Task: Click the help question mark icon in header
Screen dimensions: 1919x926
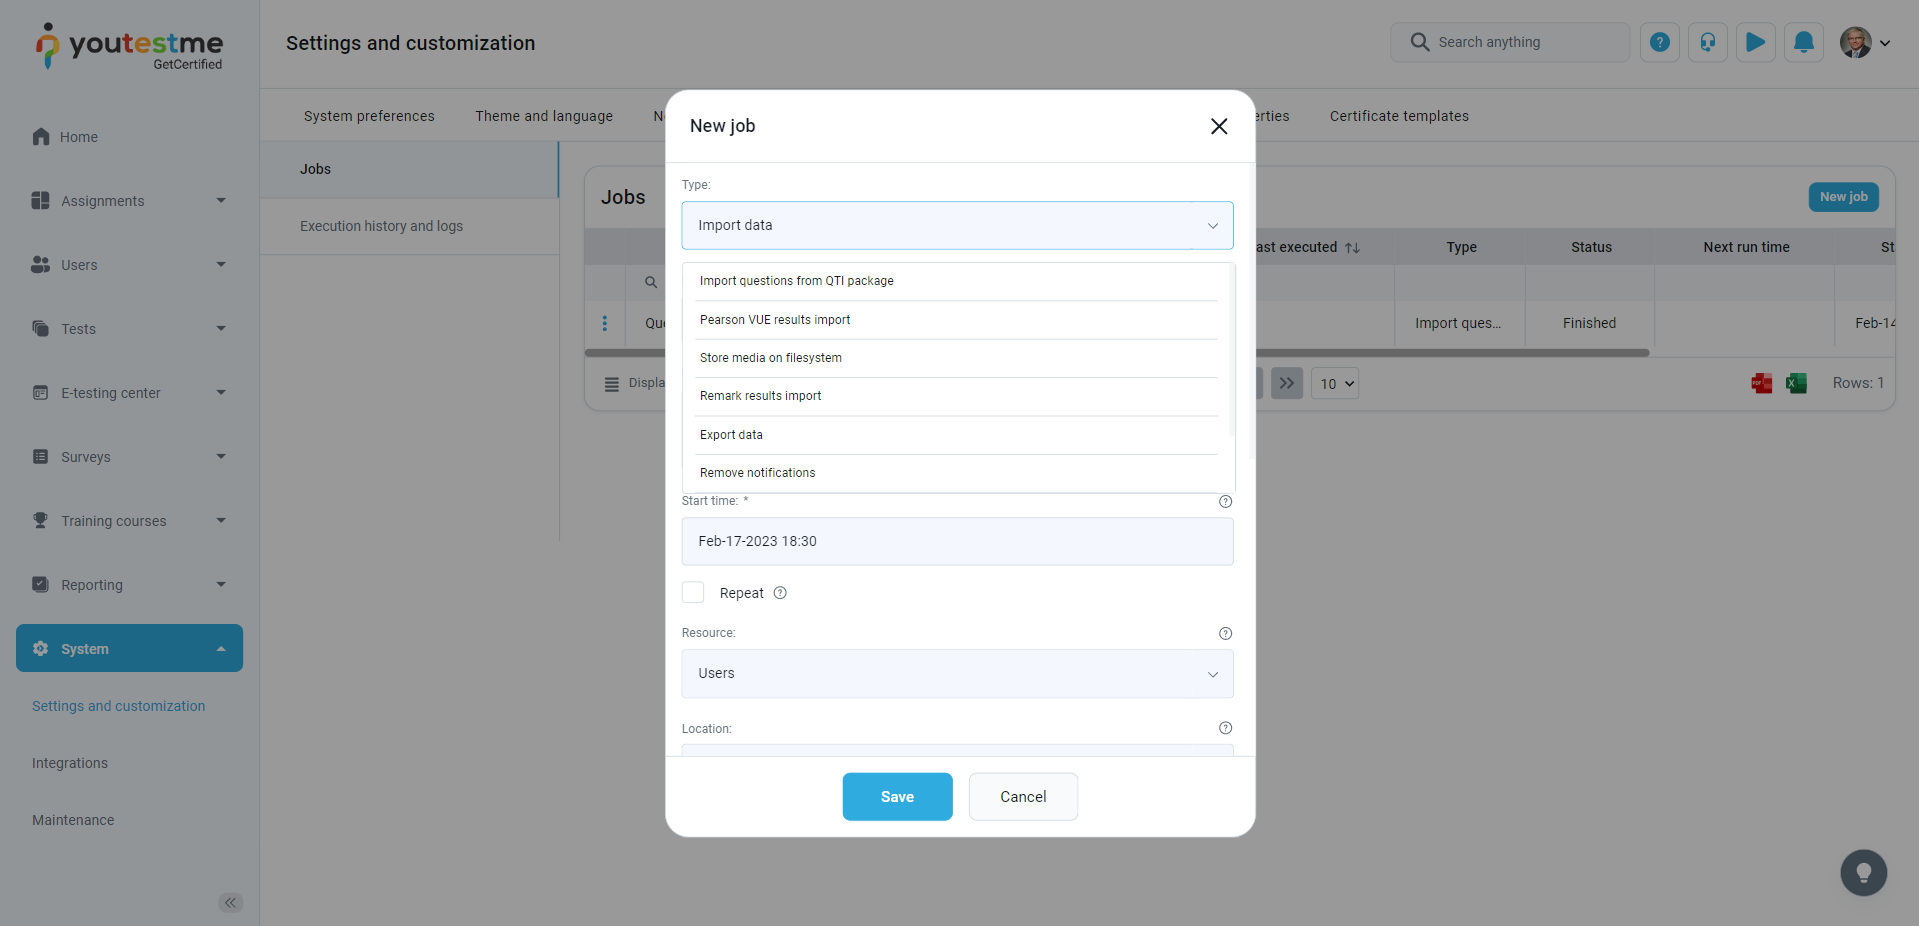Action: coord(1659,42)
